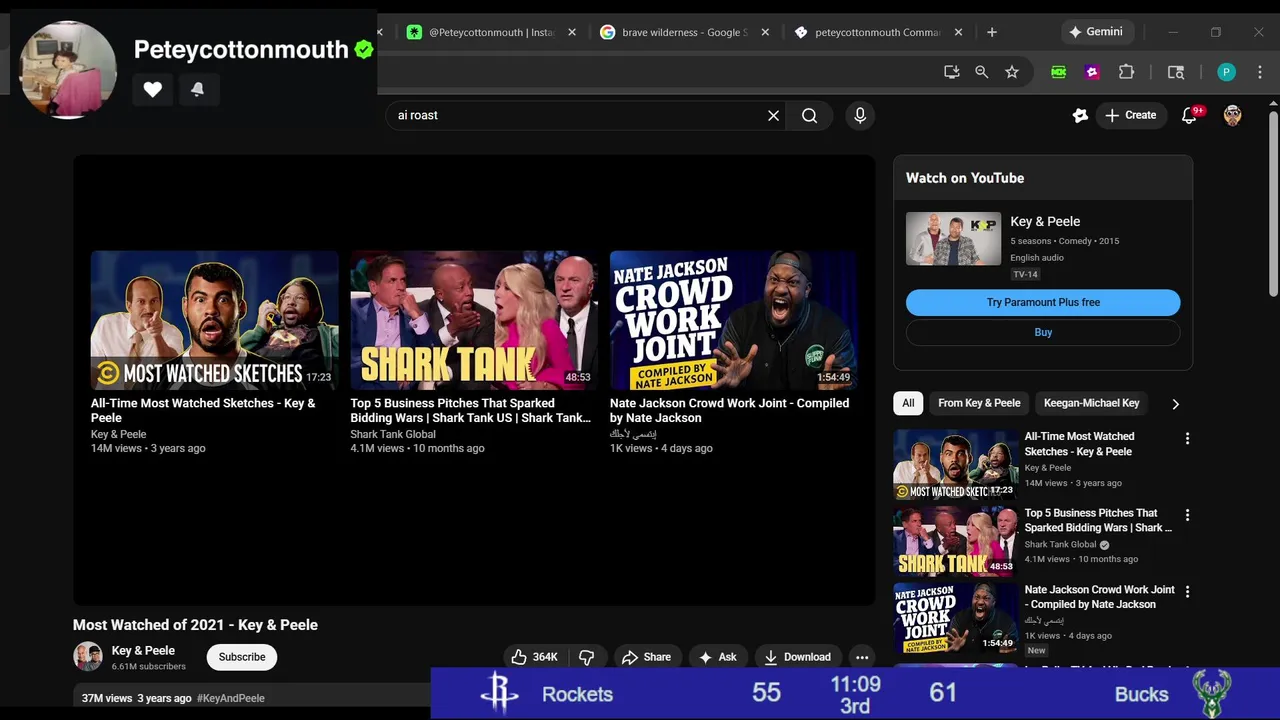Open the Shark Tank endscreen thumbnail
The width and height of the screenshot is (1280, 720).
point(474,320)
